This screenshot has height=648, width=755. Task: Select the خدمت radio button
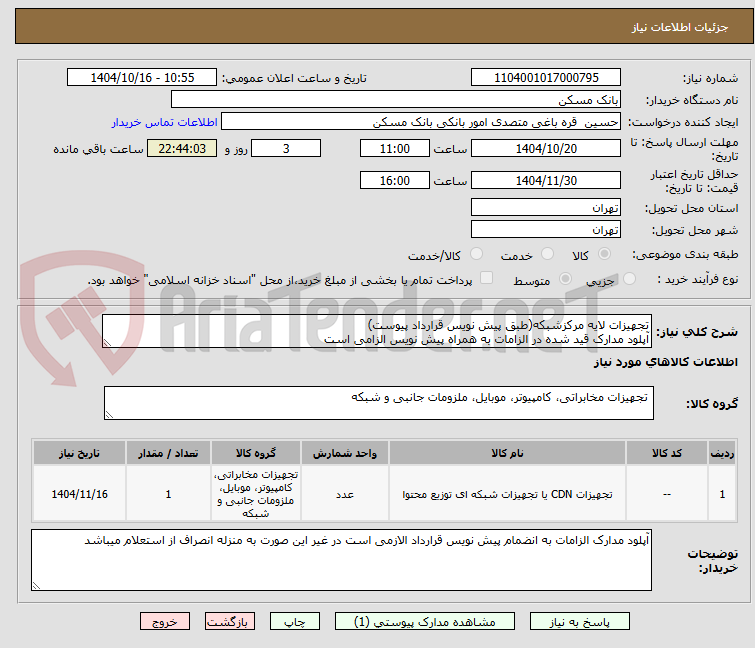point(547,254)
